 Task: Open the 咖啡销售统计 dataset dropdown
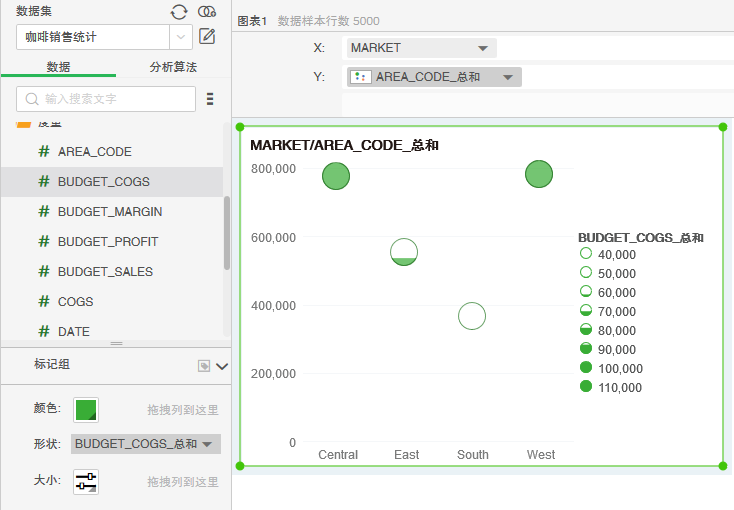180,37
